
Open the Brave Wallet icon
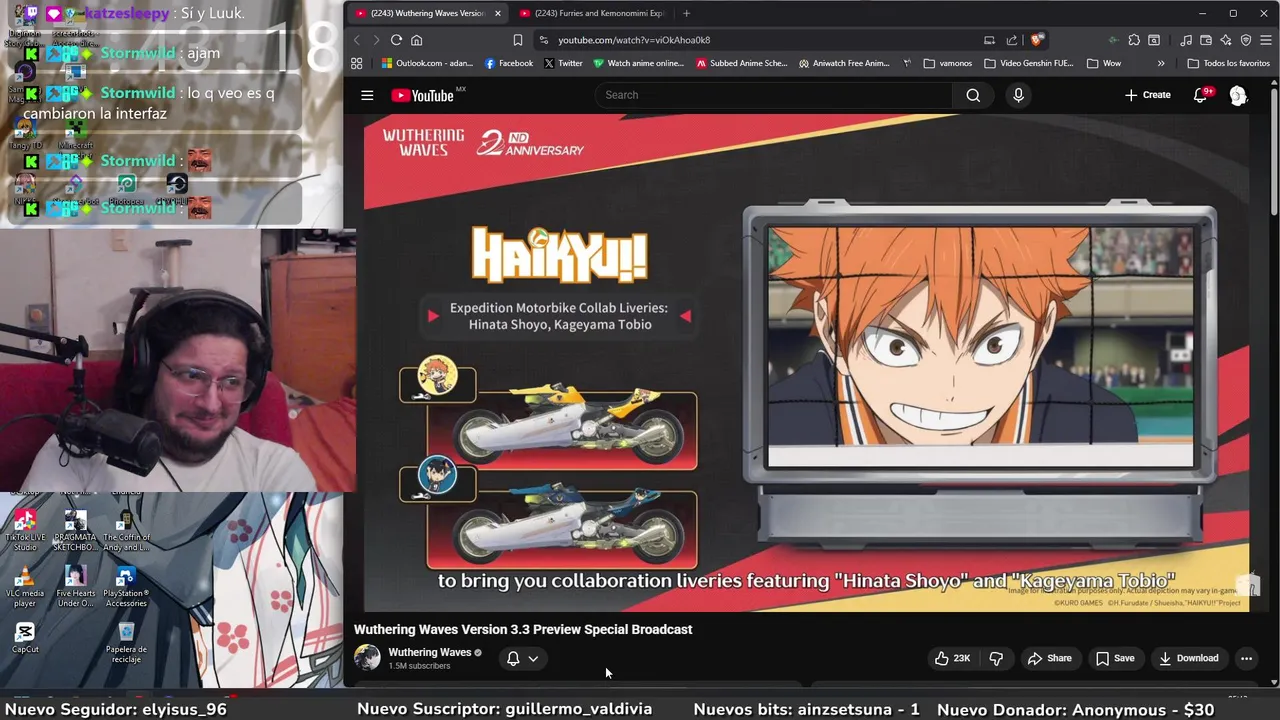pos(1206,40)
